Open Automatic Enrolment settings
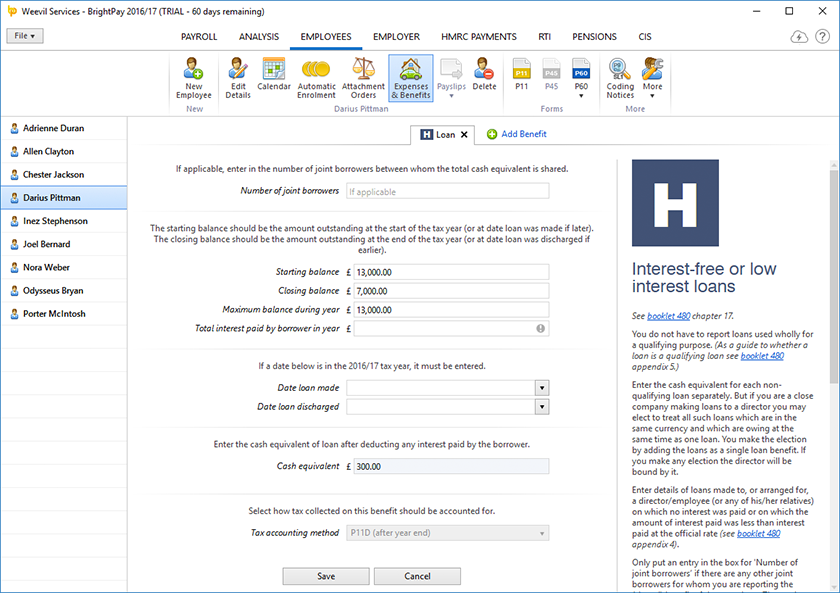 (x=316, y=78)
